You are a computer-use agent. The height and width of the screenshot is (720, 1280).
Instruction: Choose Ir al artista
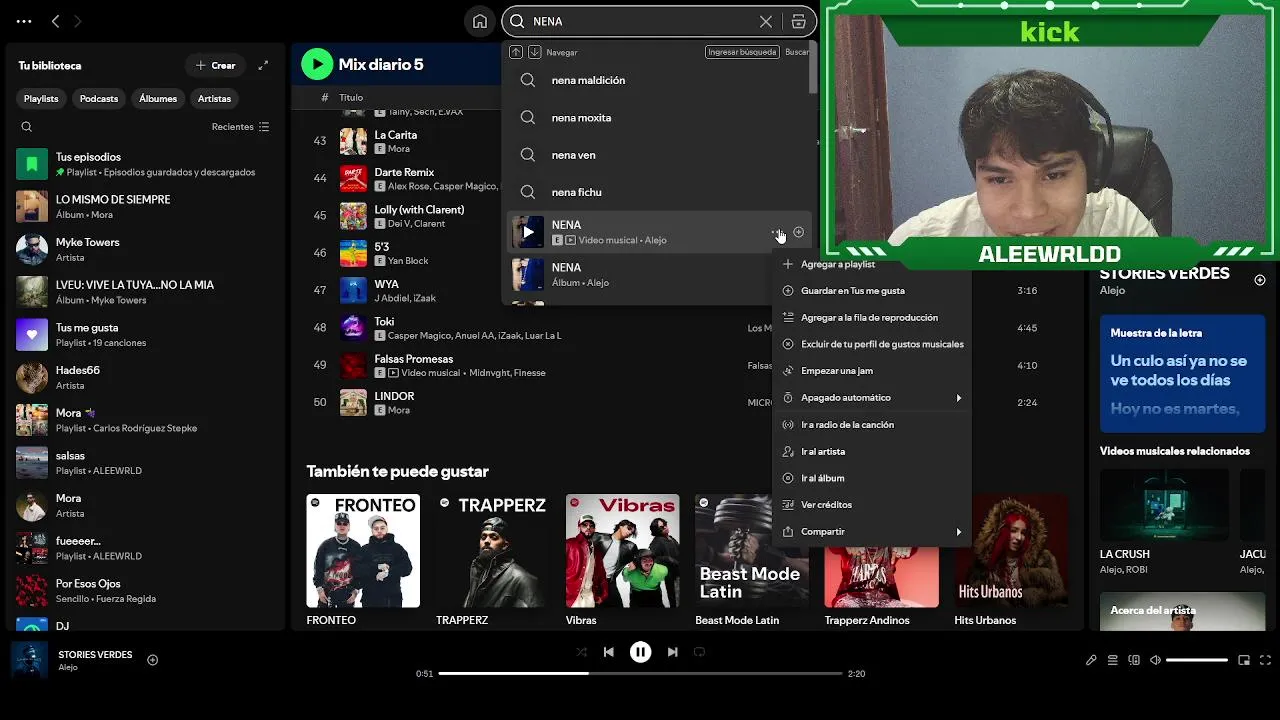[x=872, y=452]
